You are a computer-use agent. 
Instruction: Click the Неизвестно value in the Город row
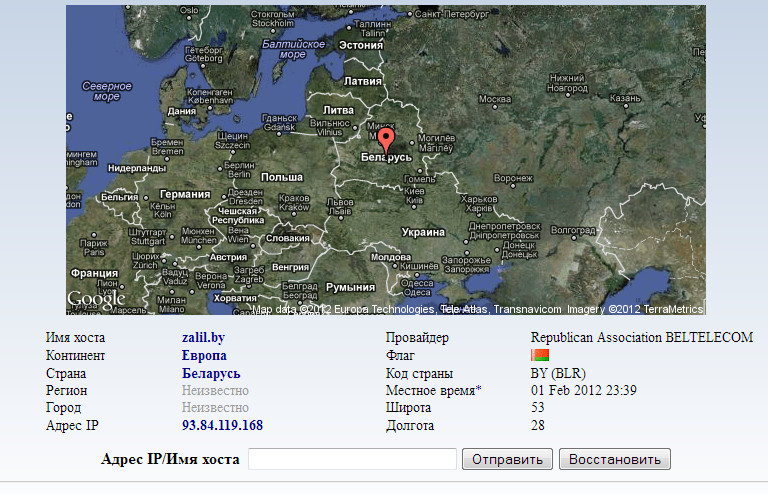(215, 407)
